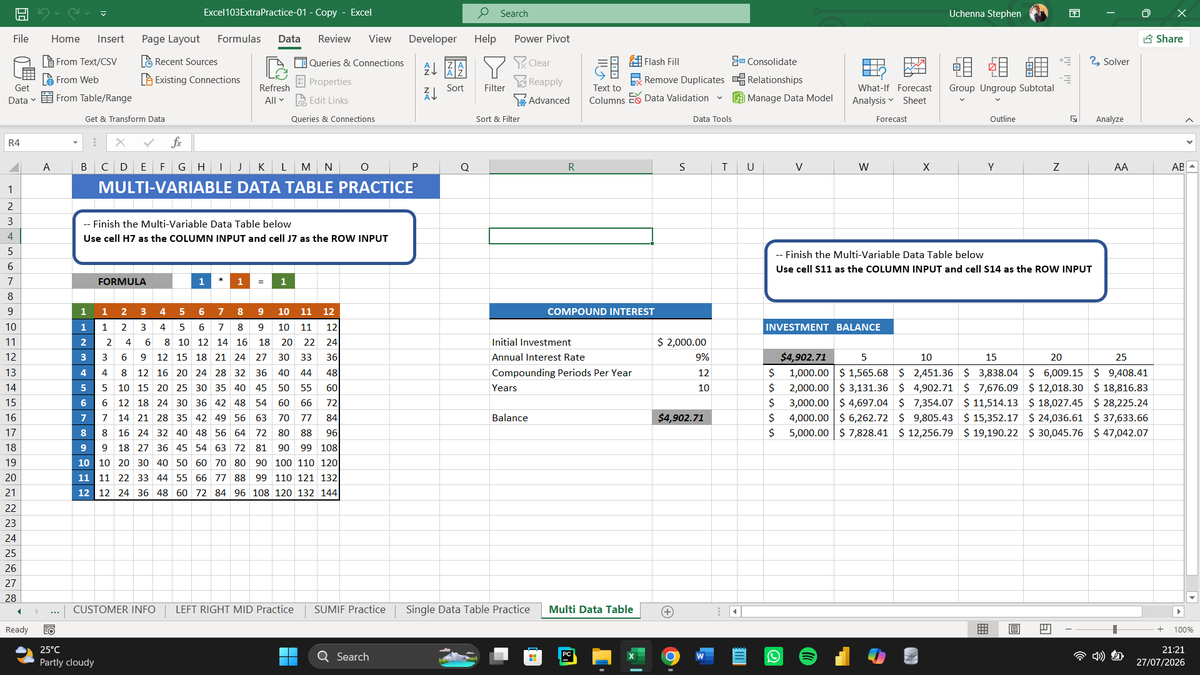This screenshot has height=675, width=1200.
Task: Customize Quick Access Toolbar dropdown
Action: point(102,14)
